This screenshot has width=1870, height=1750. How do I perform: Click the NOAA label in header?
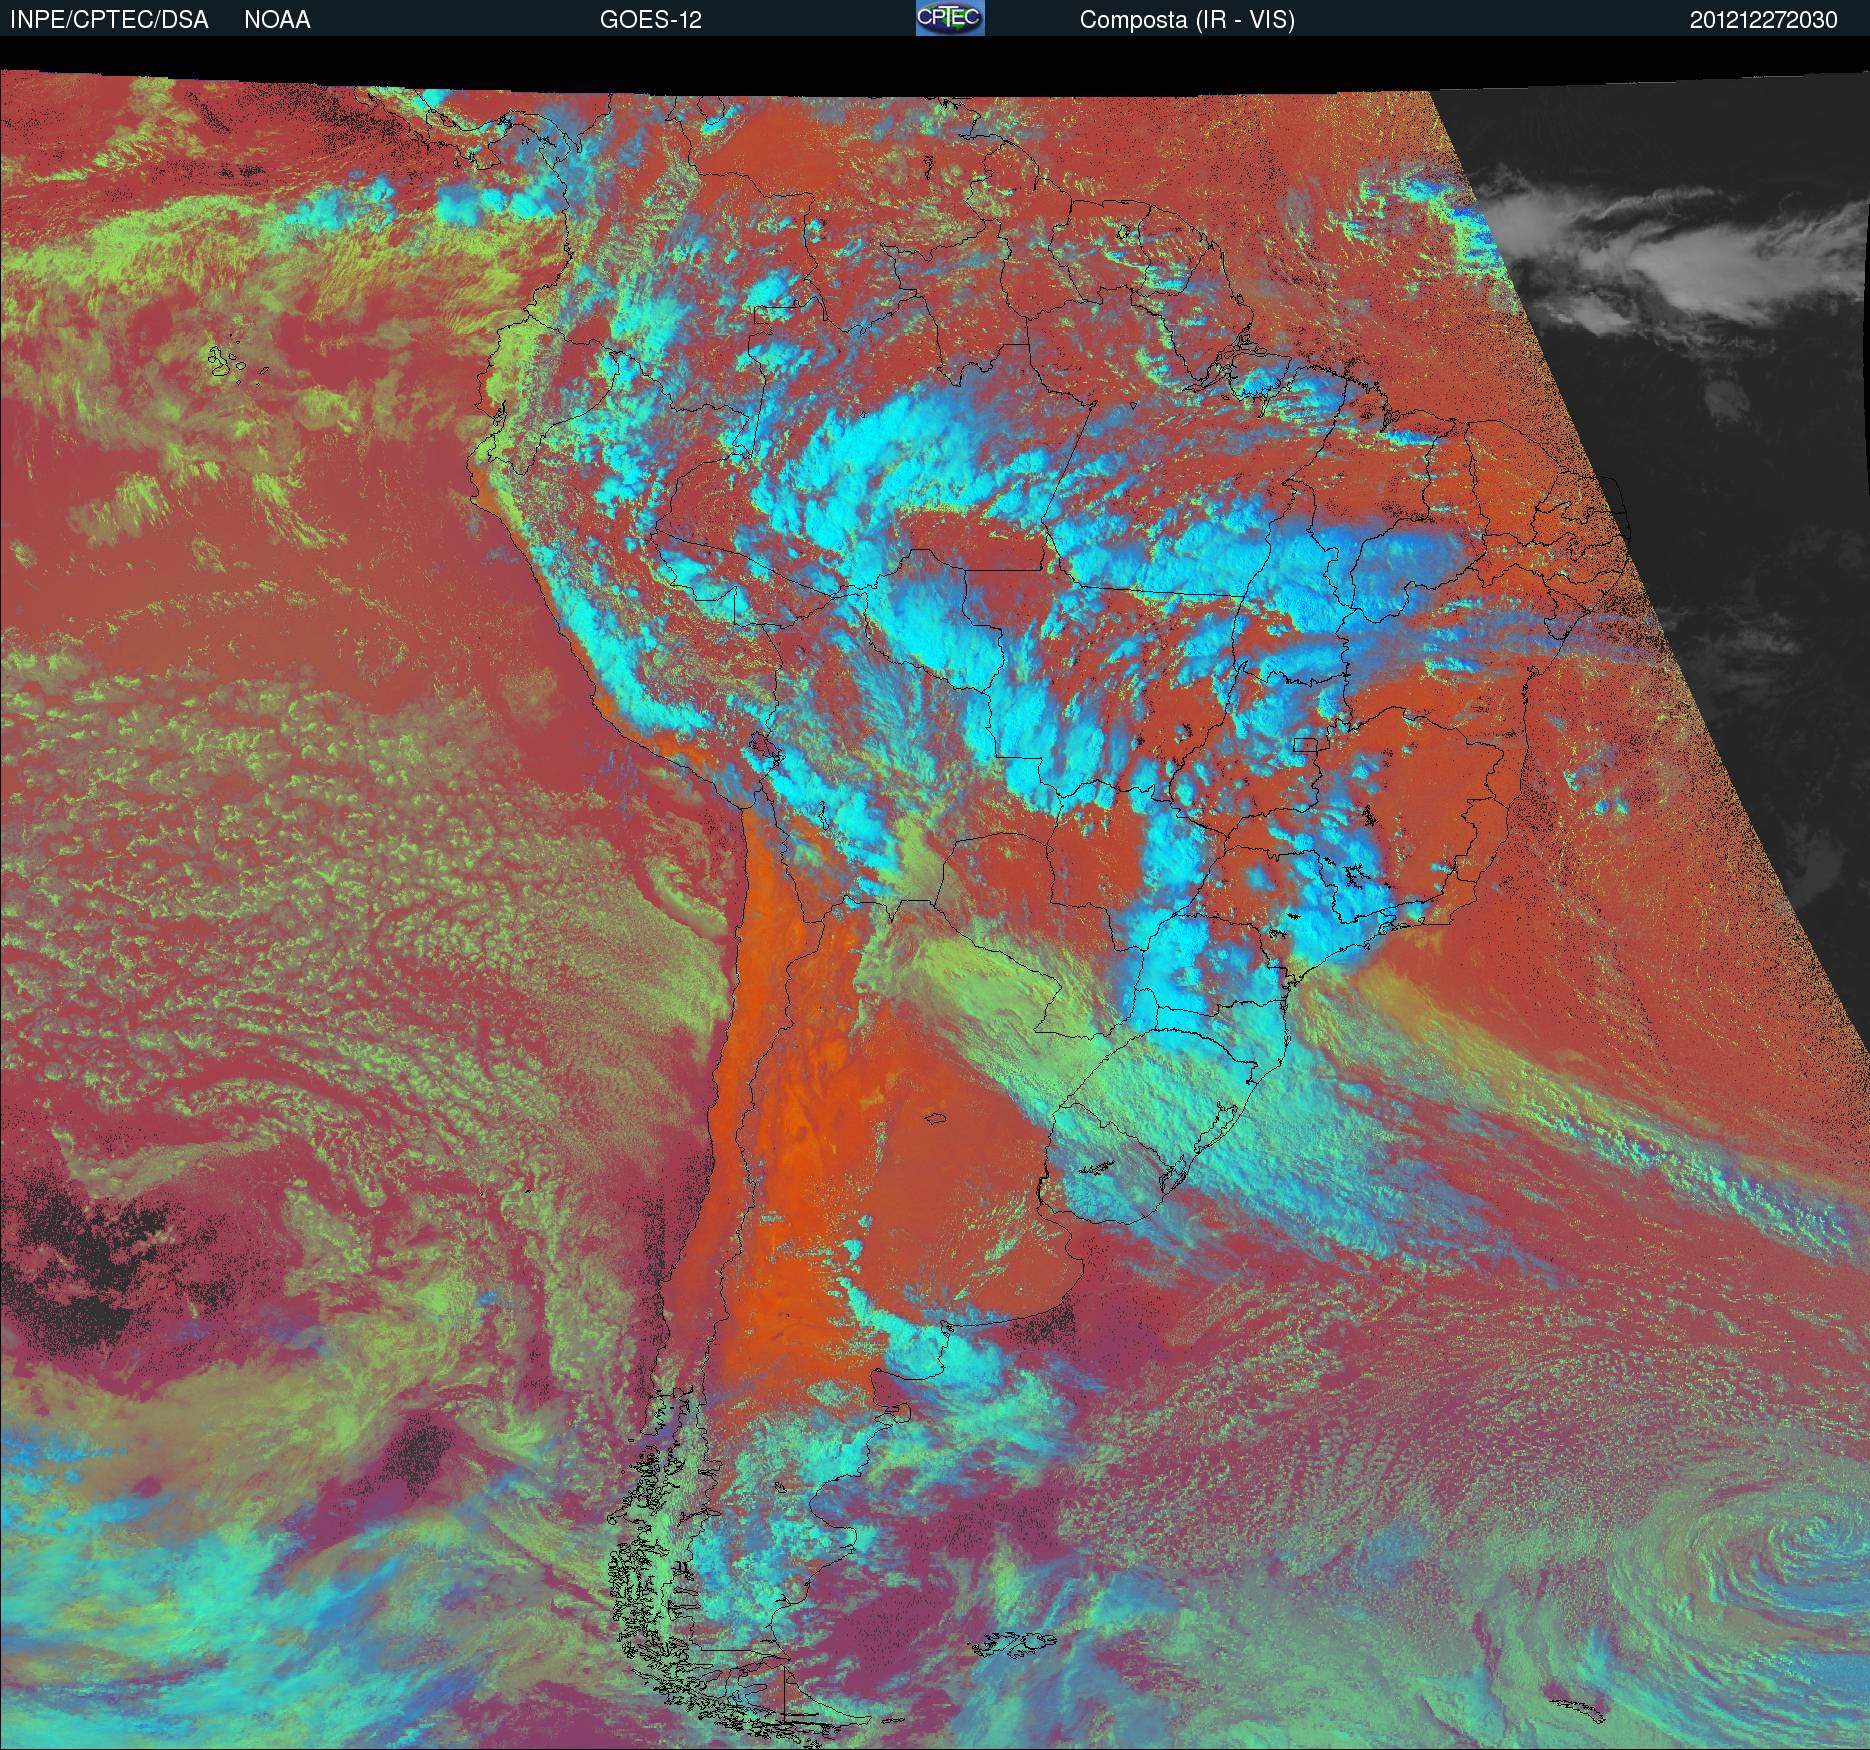click(277, 20)
